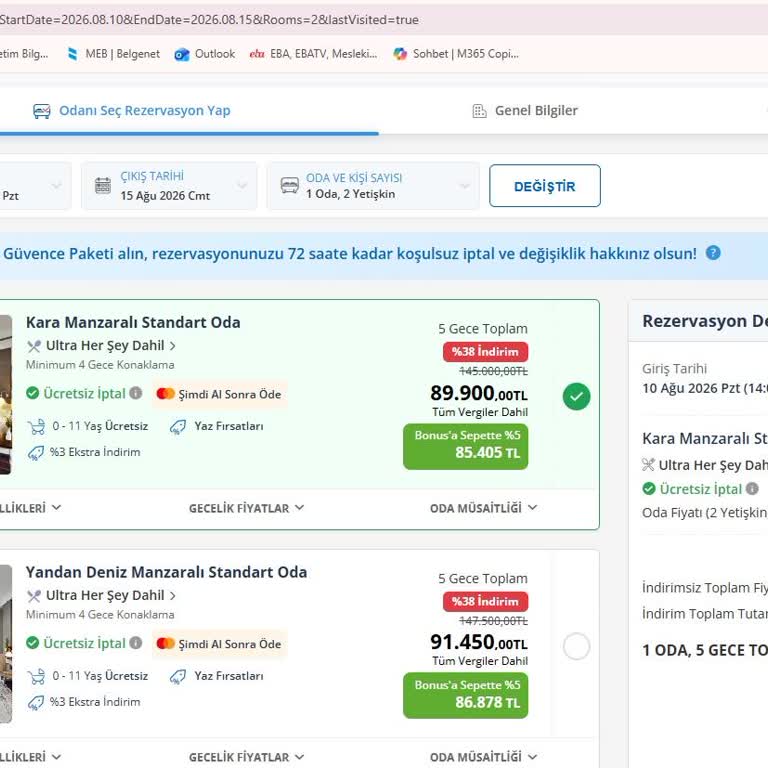Click the help question mark icon in banner

tap(713, 253)
